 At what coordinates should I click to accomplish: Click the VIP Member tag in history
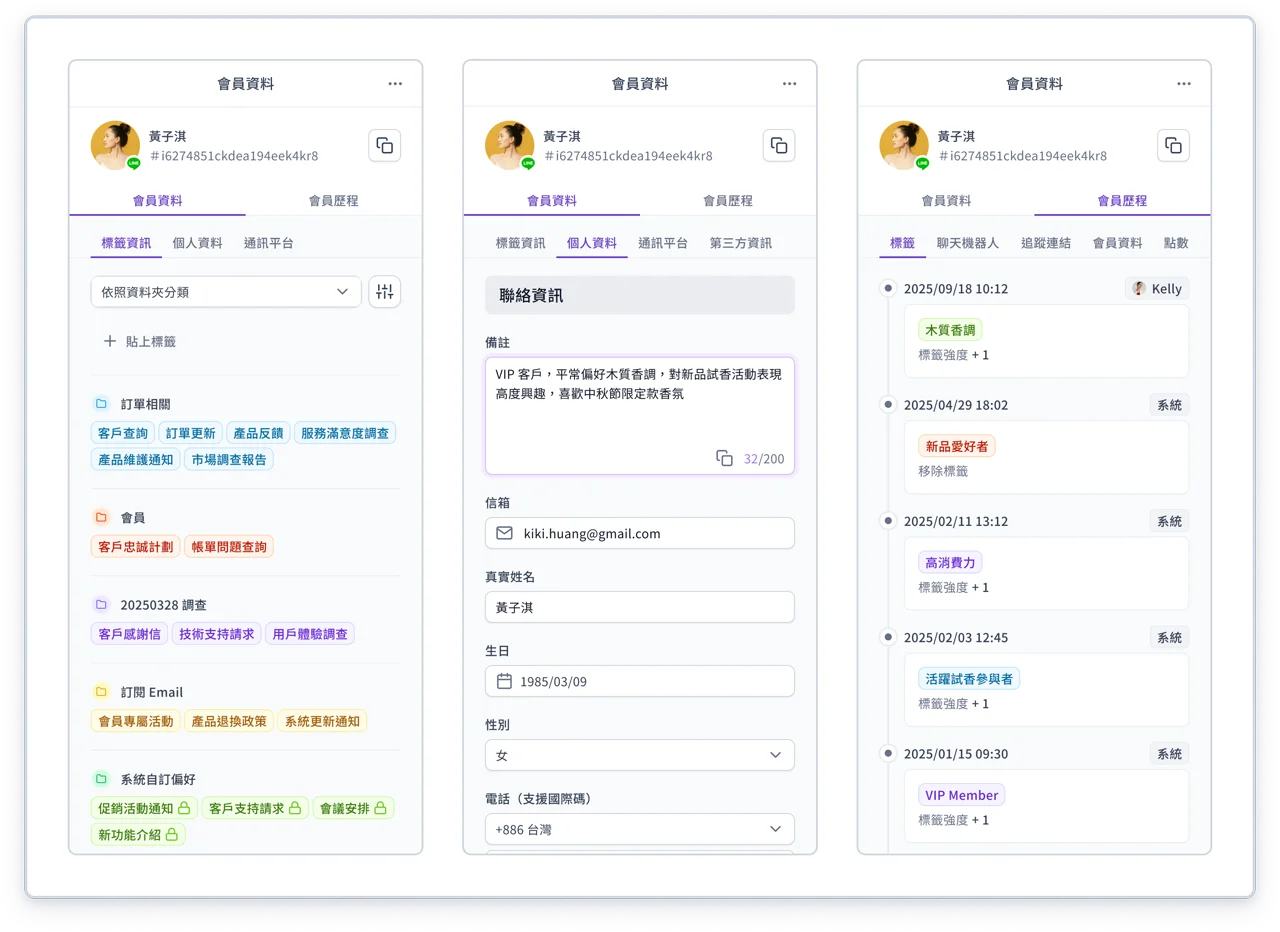pos(962,795)
